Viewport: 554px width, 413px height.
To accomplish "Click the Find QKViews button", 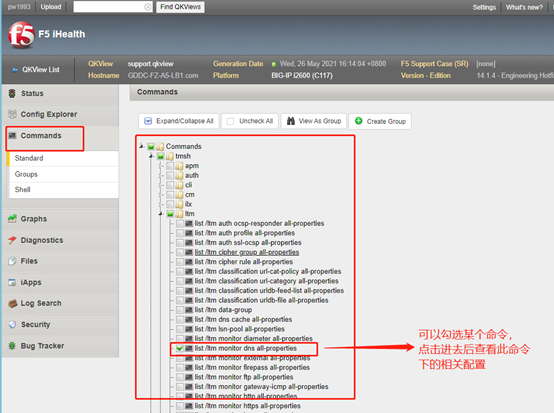I will pyautogui.click(x=180, y=7).
